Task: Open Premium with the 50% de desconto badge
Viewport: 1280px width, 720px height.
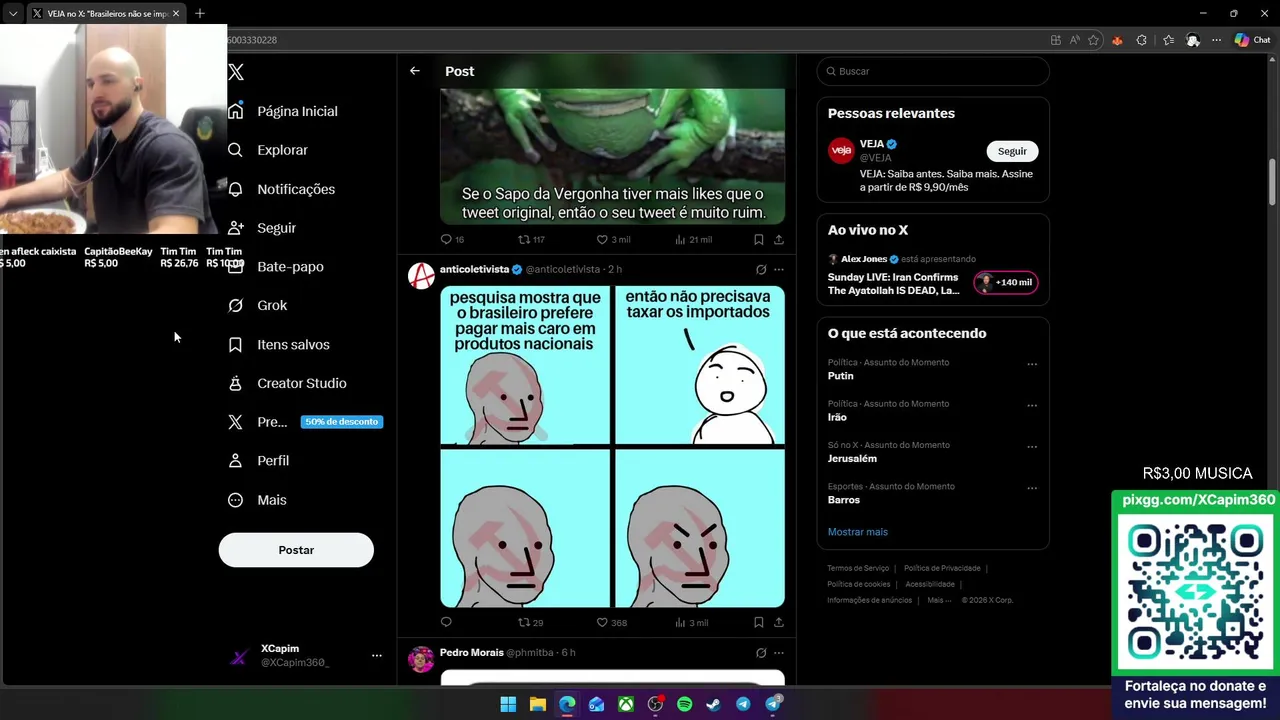Action: [305, 422]
